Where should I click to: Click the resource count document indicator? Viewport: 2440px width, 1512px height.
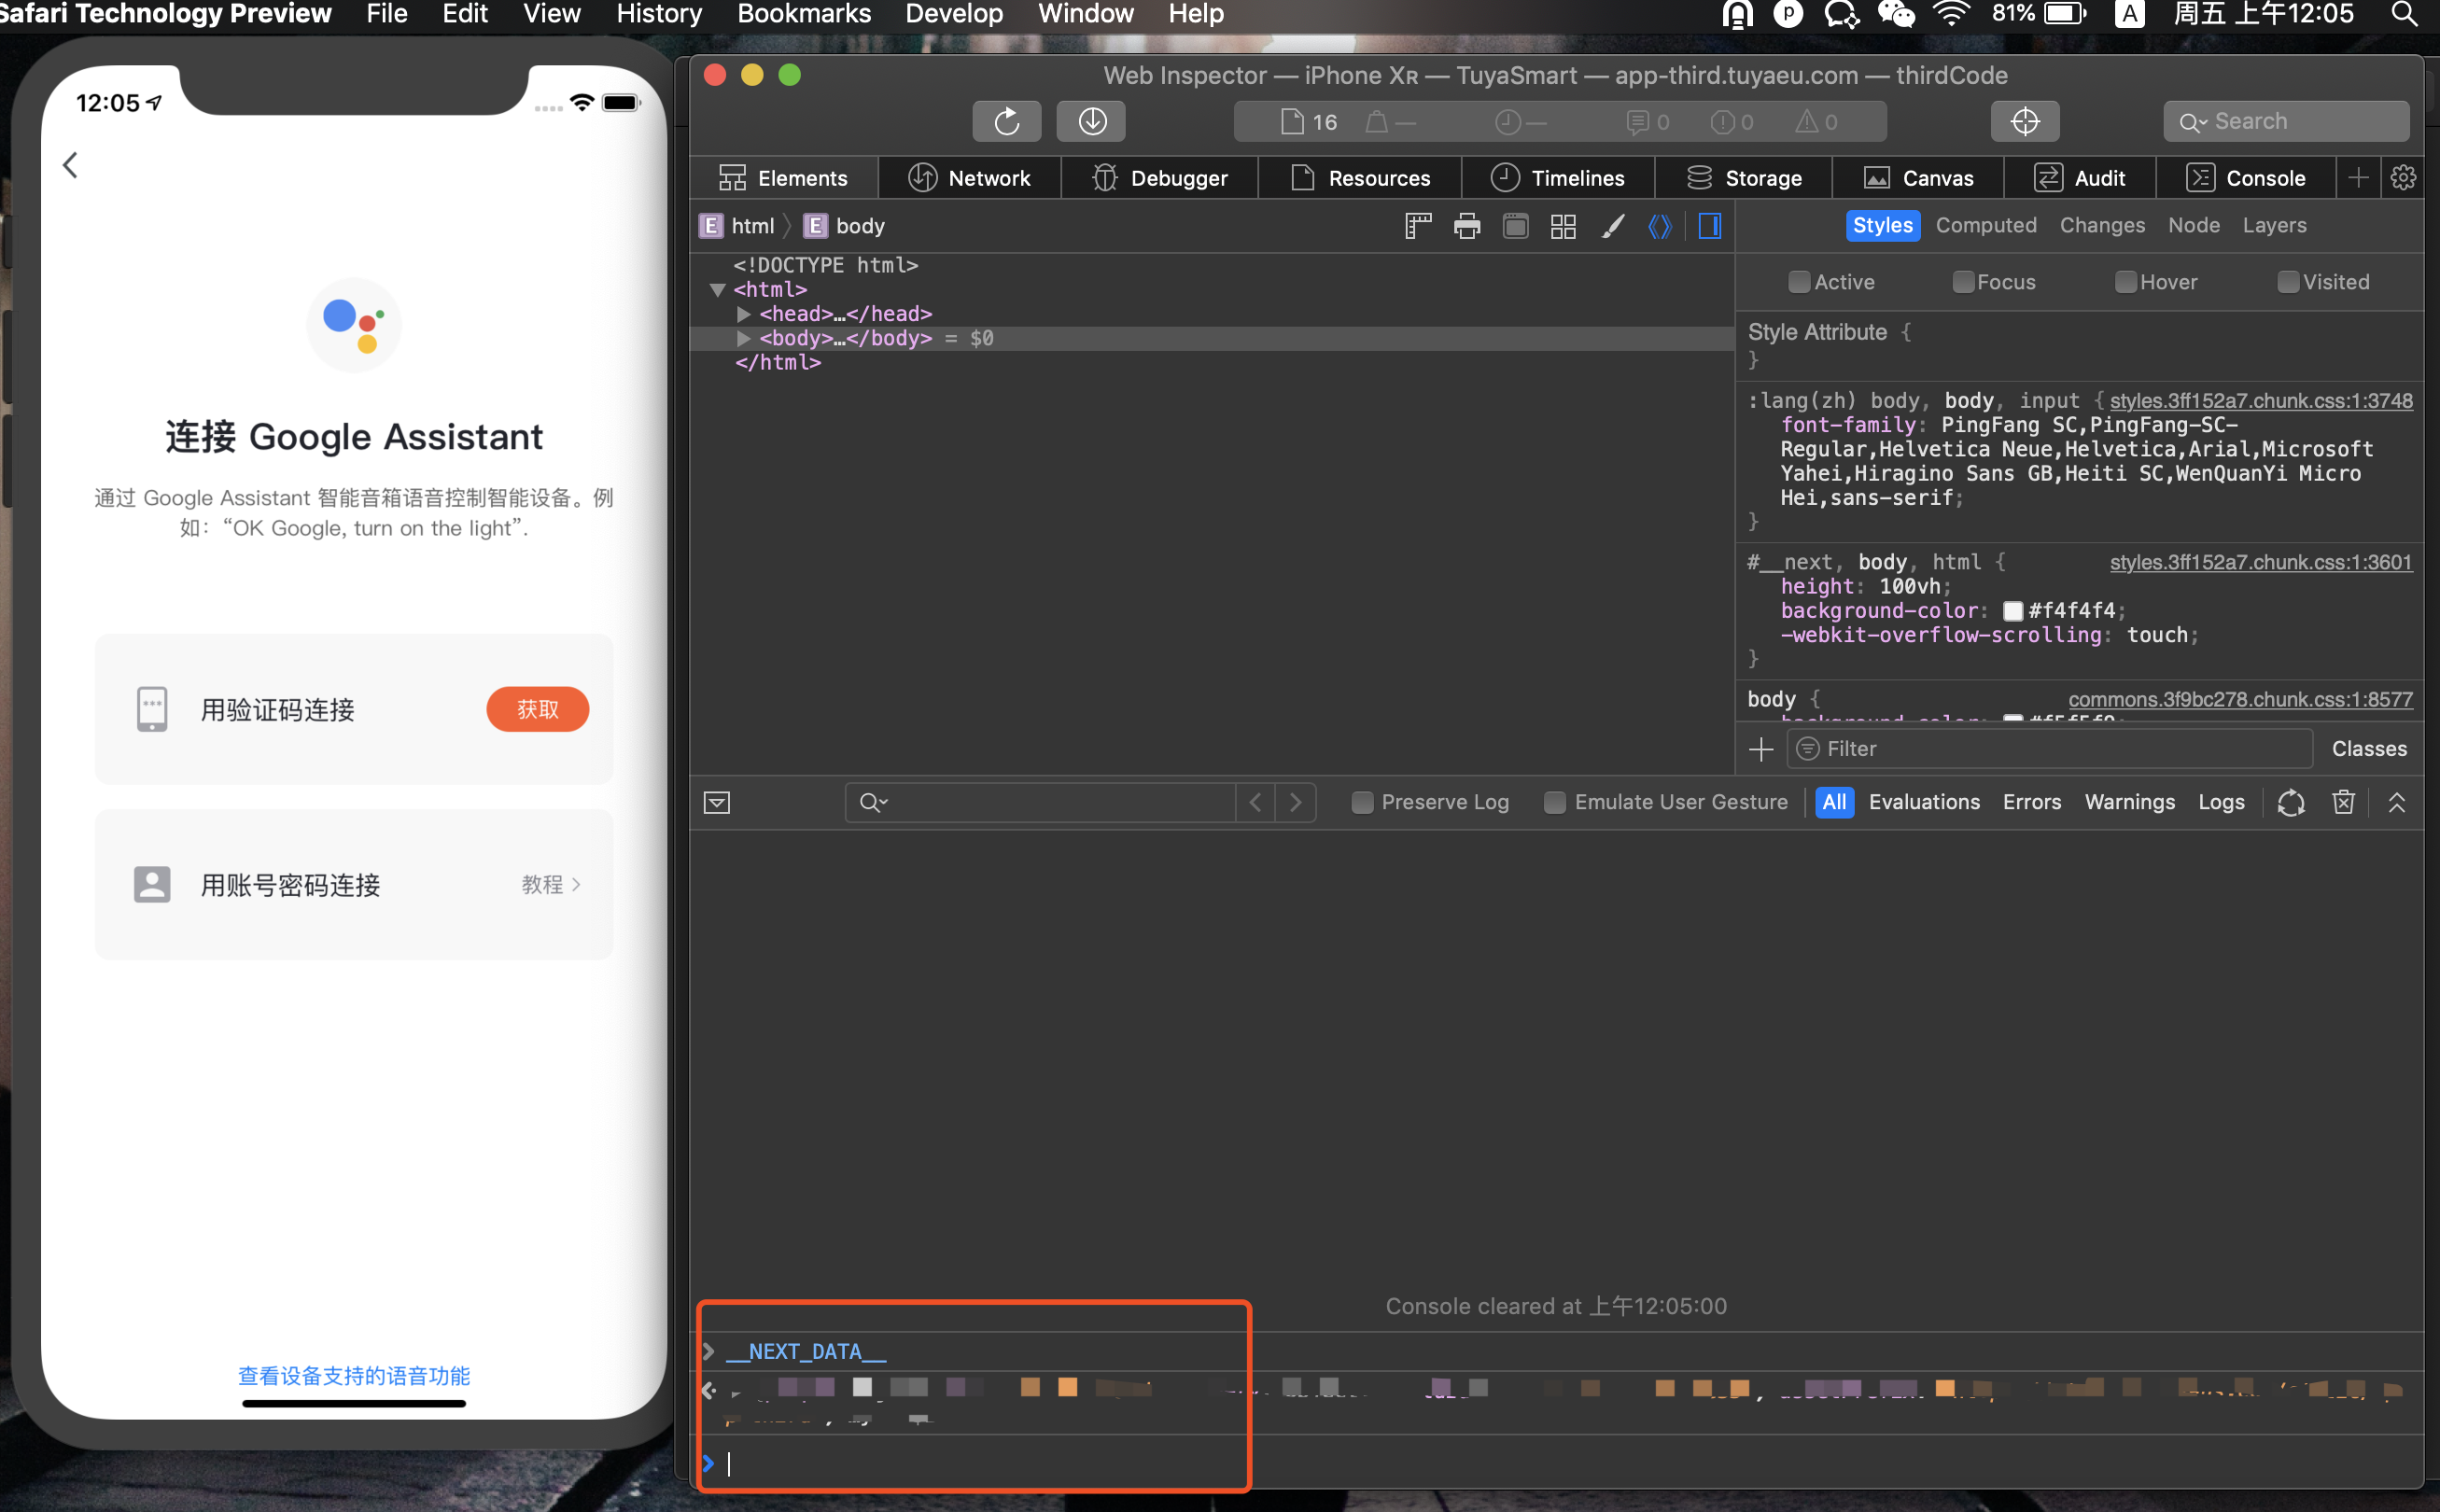pyautogui.click(x=1309, y=122)
